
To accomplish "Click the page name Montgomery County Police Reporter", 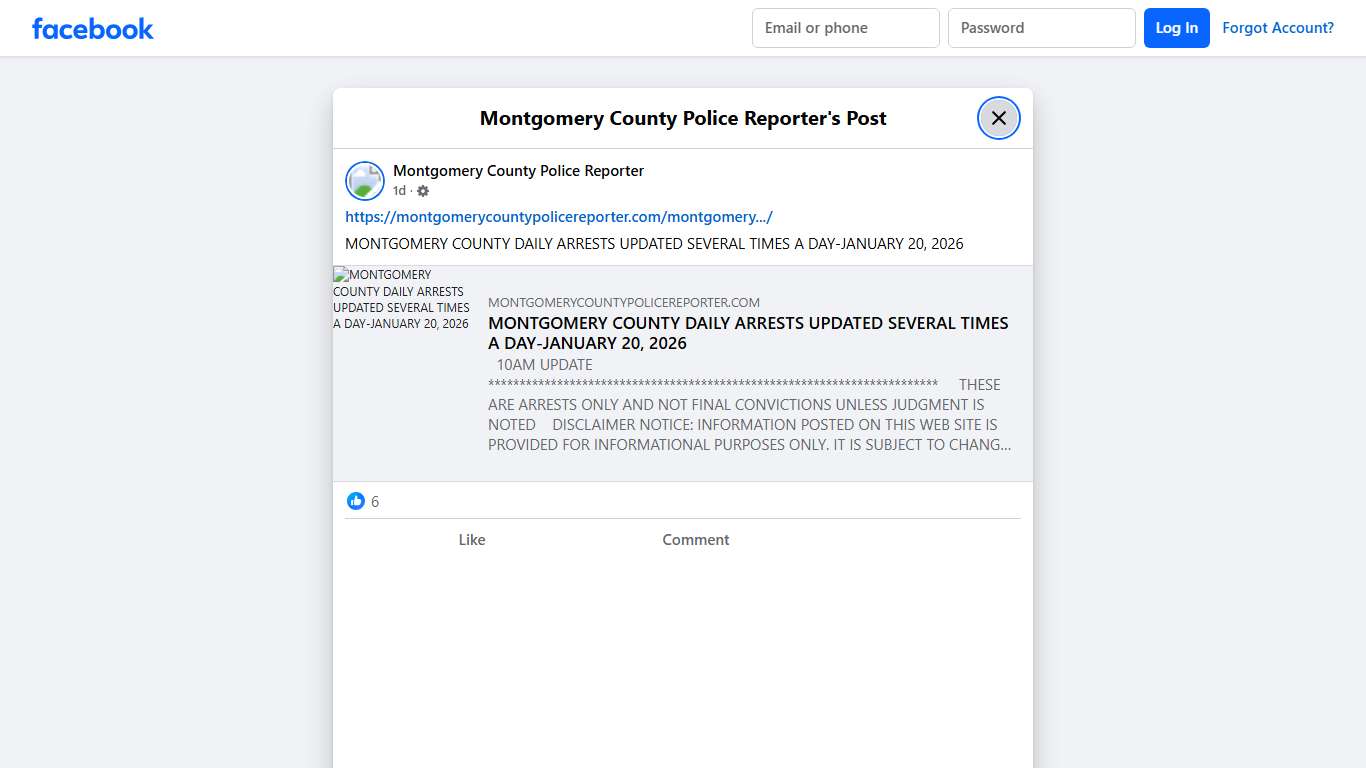I will point(518,170).
